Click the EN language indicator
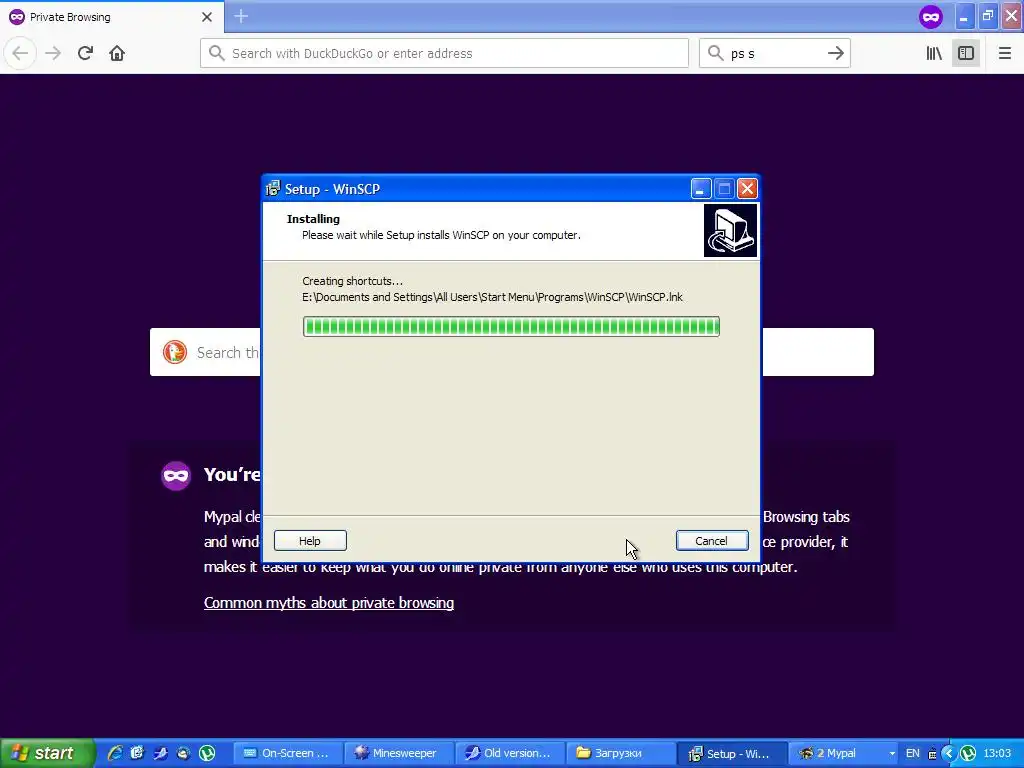Screen dimensions: 1024x768 [913, 754]
